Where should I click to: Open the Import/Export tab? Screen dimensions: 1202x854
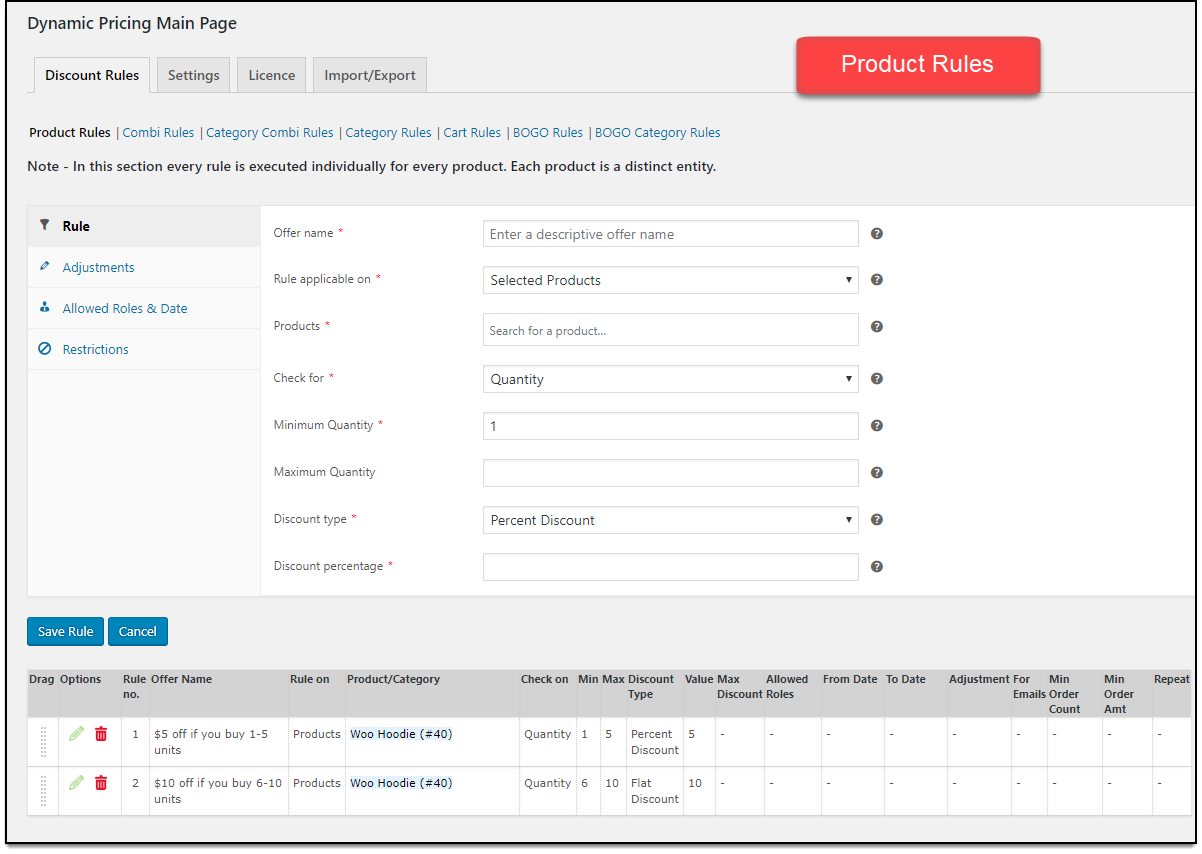[370, 75]
